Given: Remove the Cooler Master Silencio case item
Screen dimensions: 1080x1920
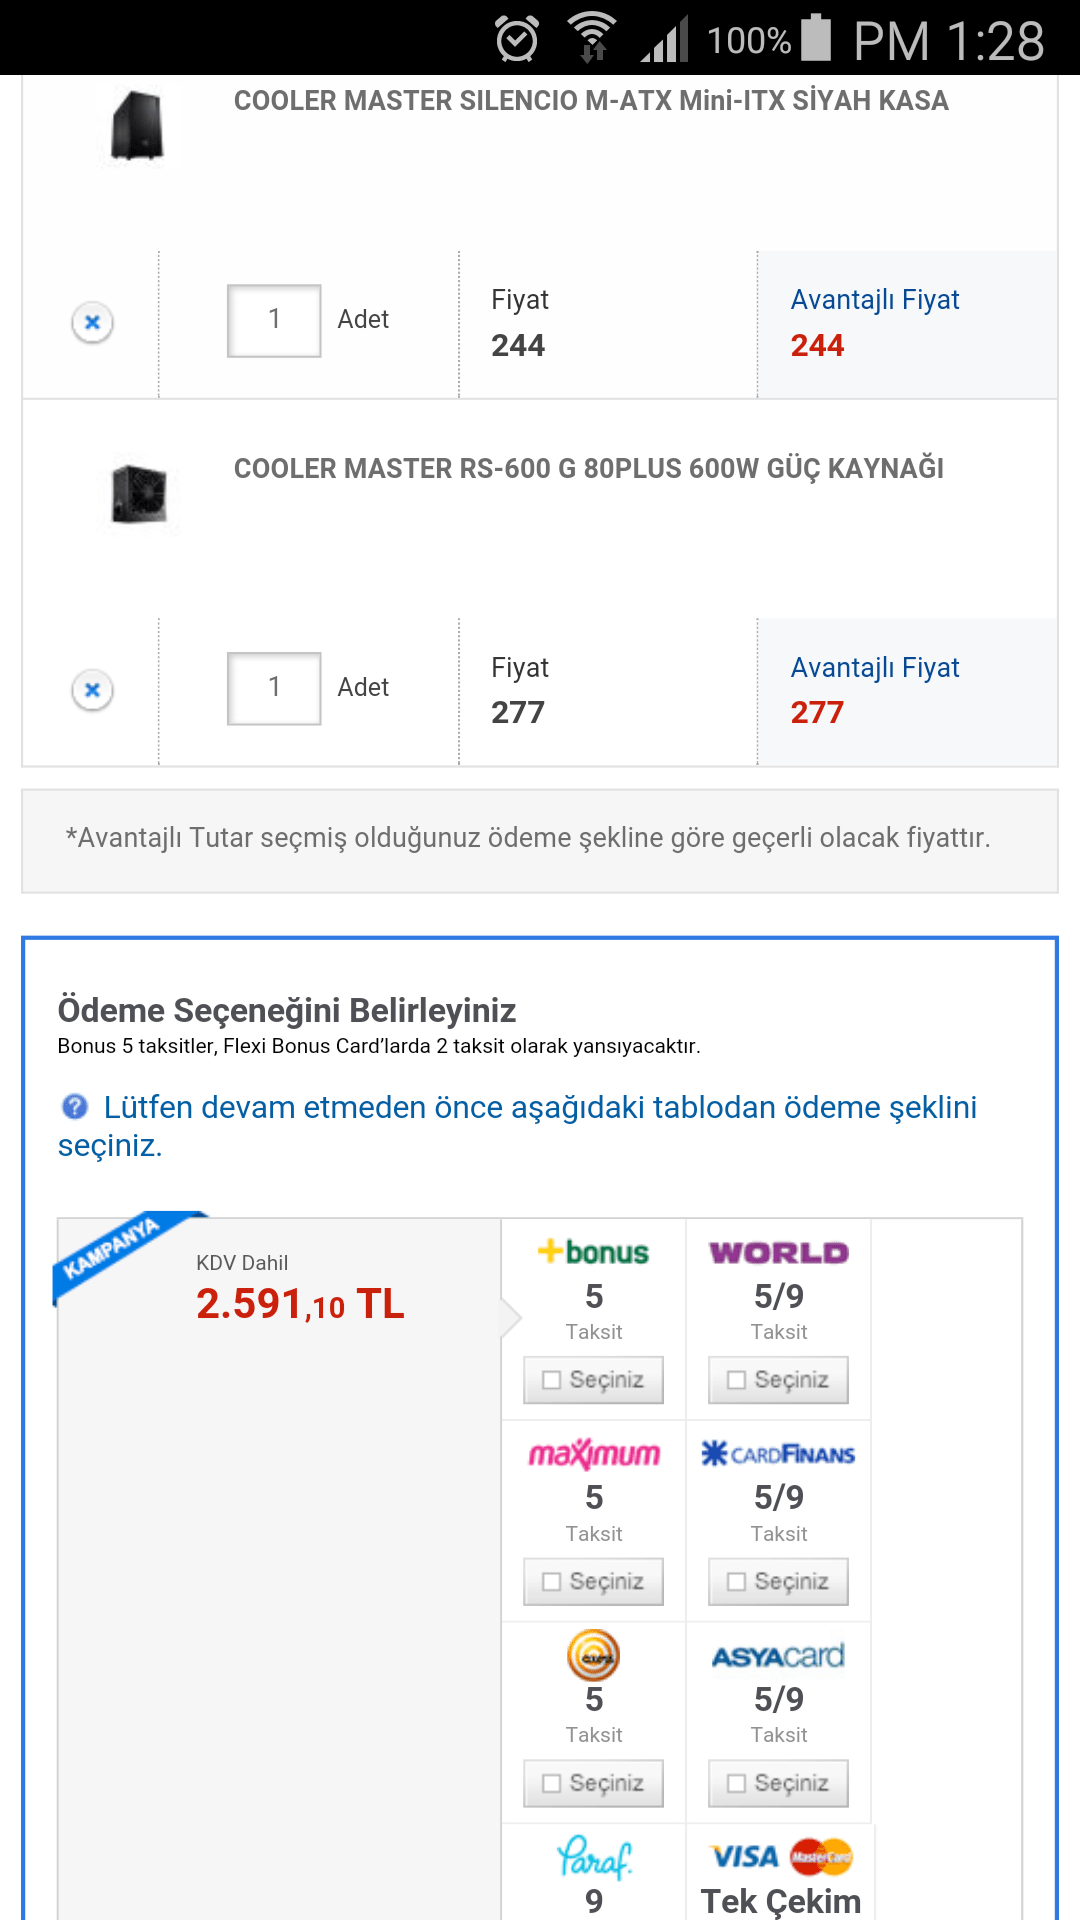Looking at the screenshot, I should point(92,322).
